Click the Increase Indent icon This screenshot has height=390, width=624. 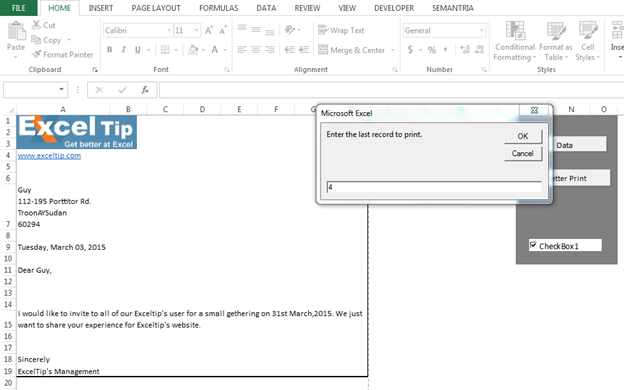tap(304, 50)
